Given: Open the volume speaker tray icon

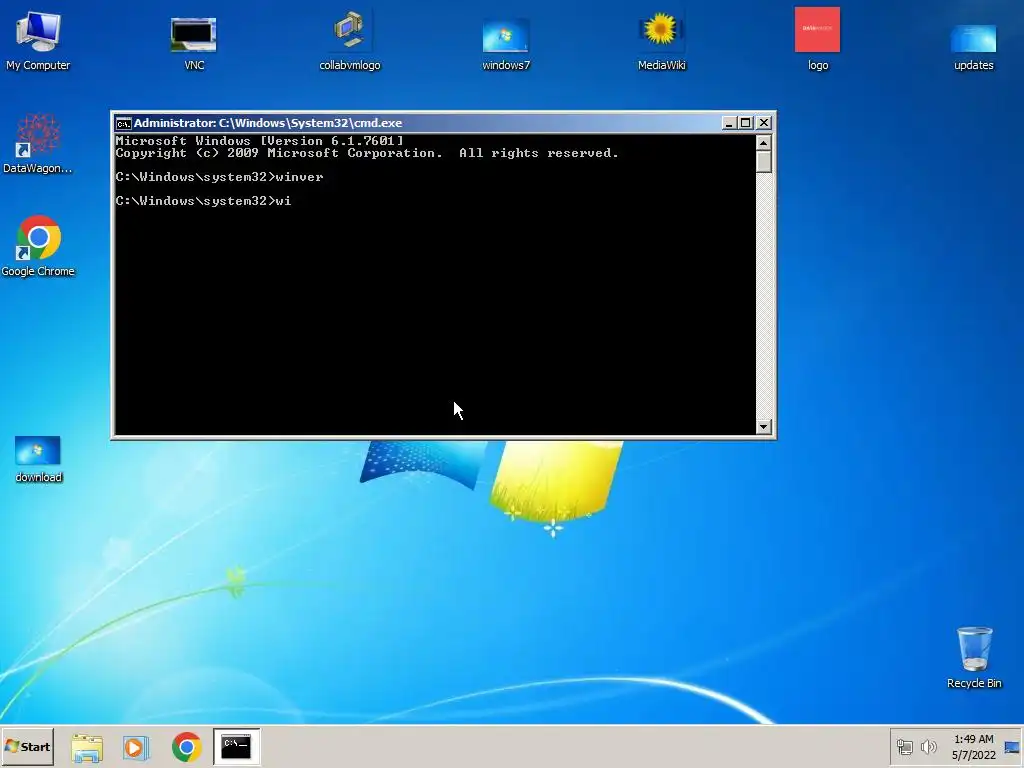Looking at the screenshot, I should [928, 746].
